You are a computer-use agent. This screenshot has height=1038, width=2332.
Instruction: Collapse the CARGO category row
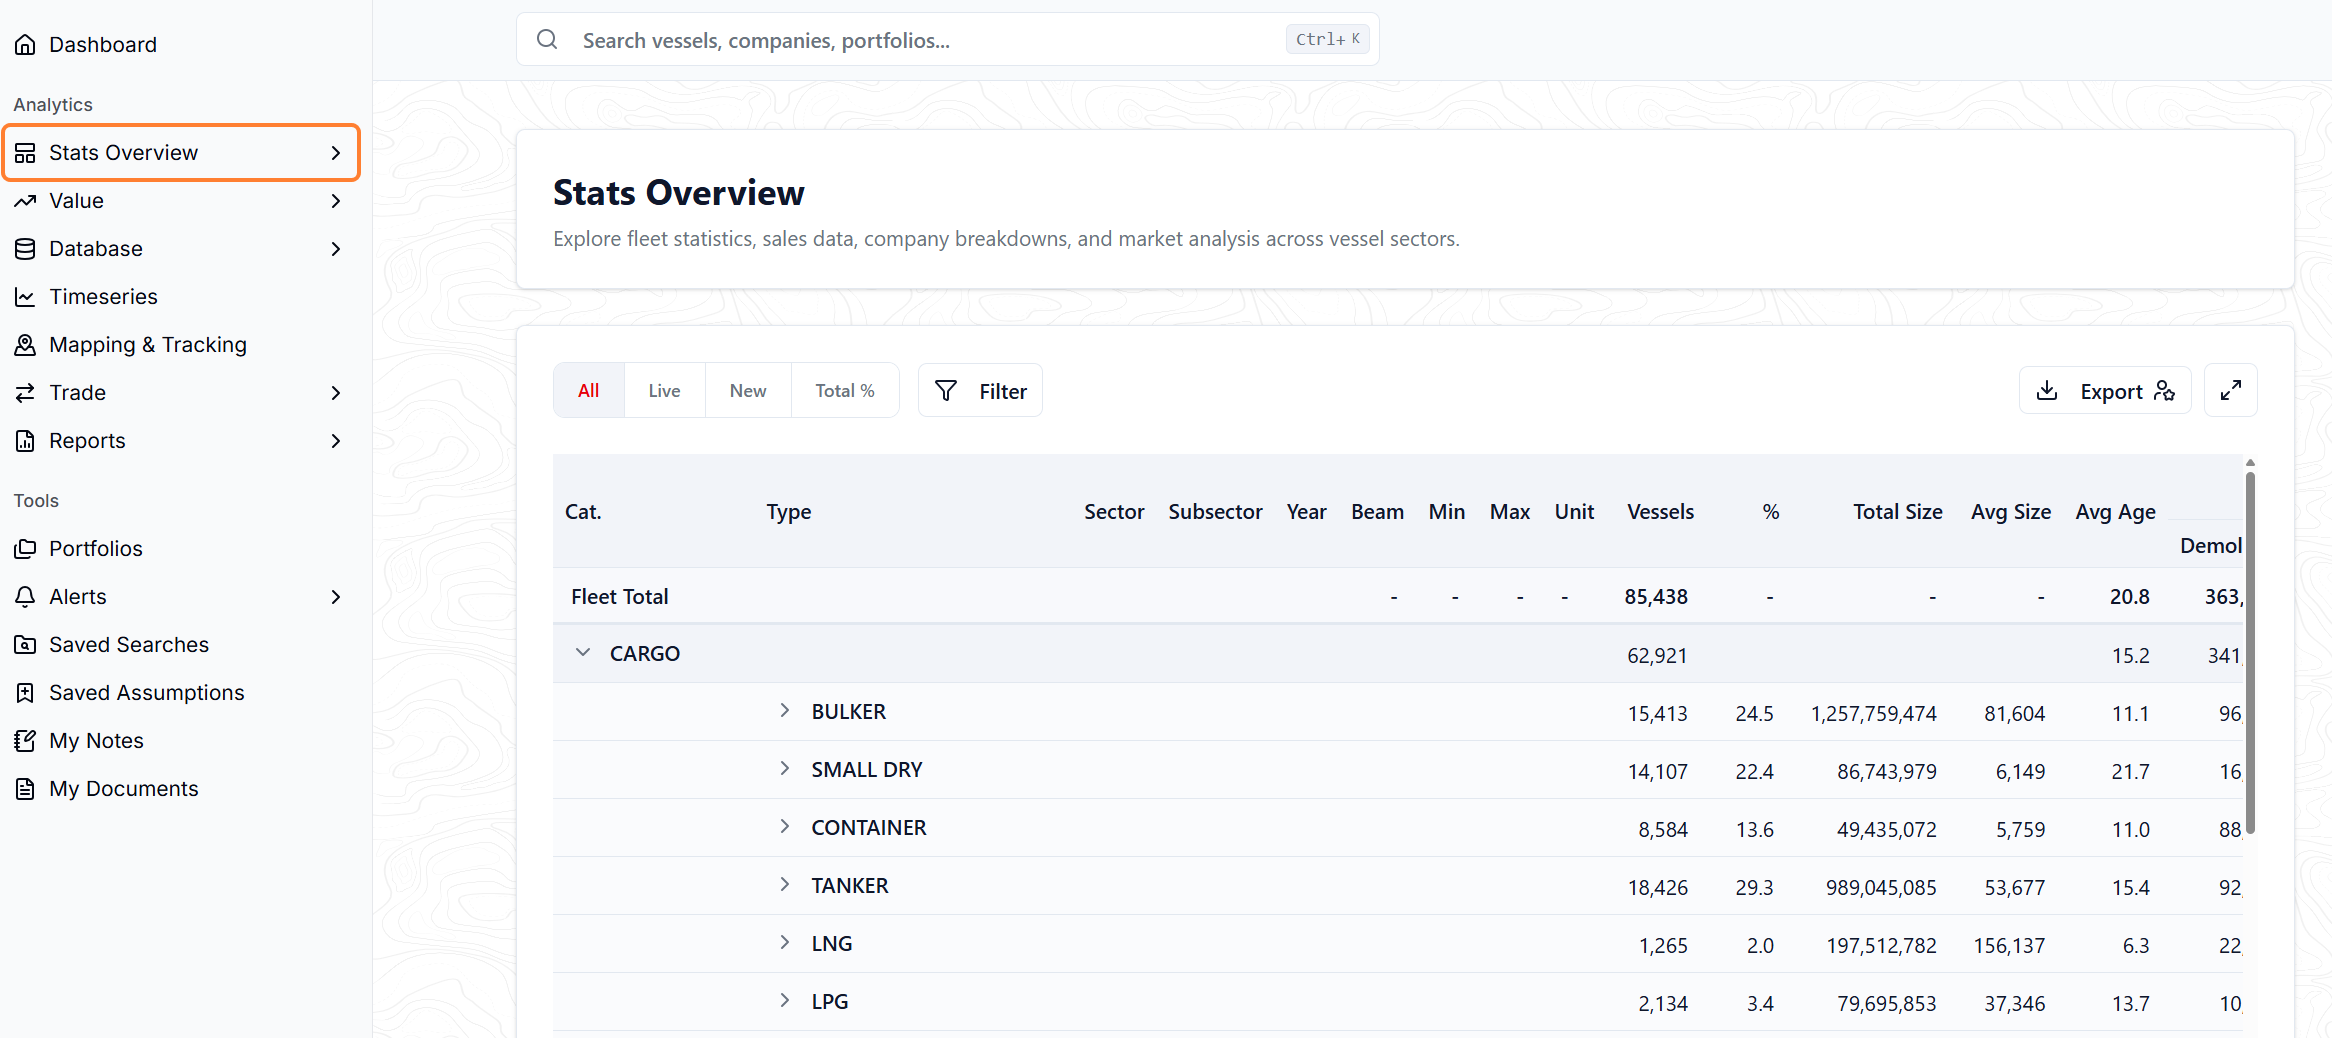click(583, 652)
